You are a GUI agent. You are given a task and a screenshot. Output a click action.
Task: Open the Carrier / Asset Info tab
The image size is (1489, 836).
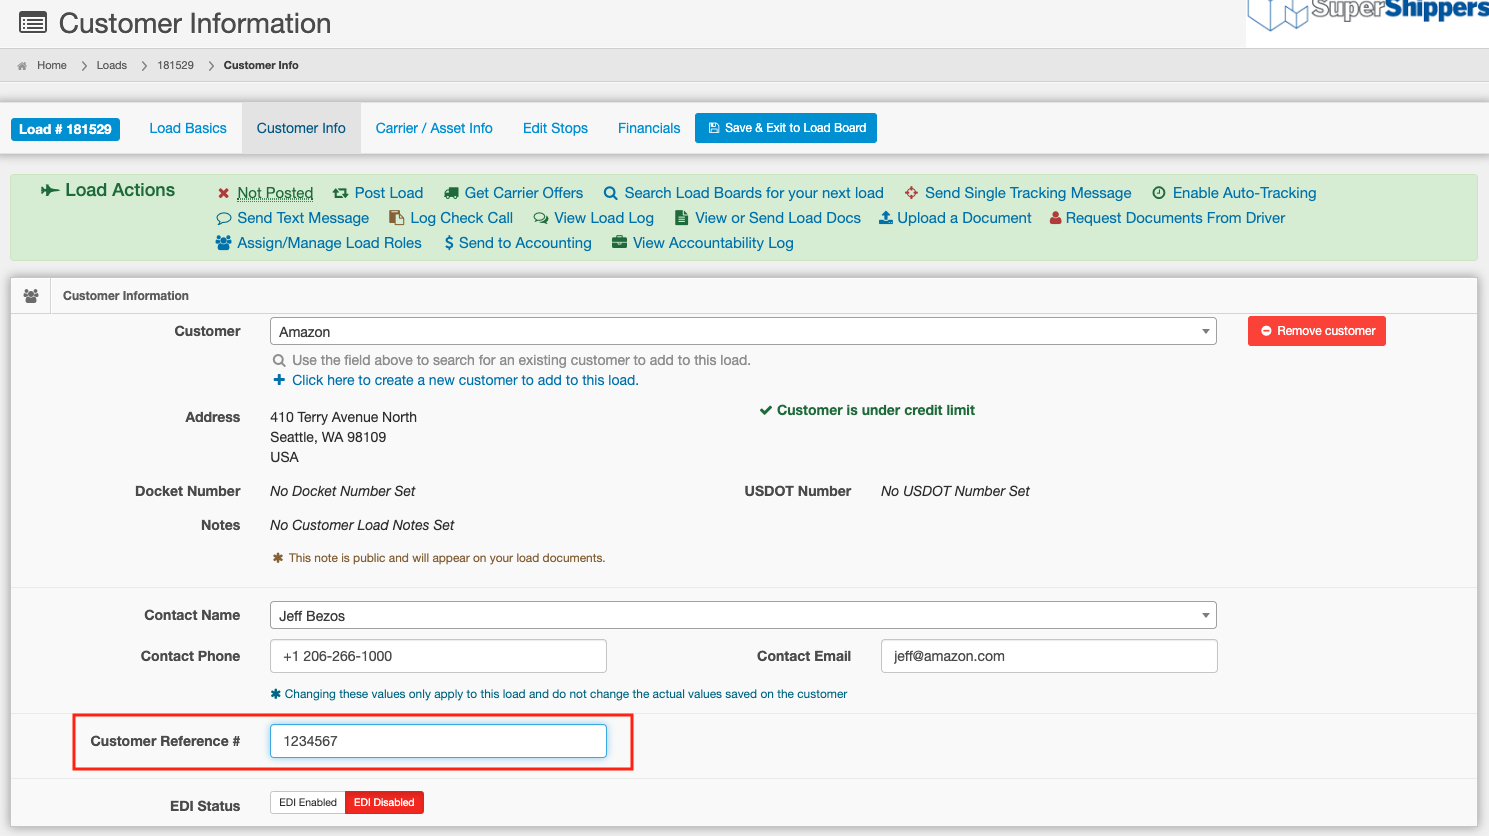[434, 128]
